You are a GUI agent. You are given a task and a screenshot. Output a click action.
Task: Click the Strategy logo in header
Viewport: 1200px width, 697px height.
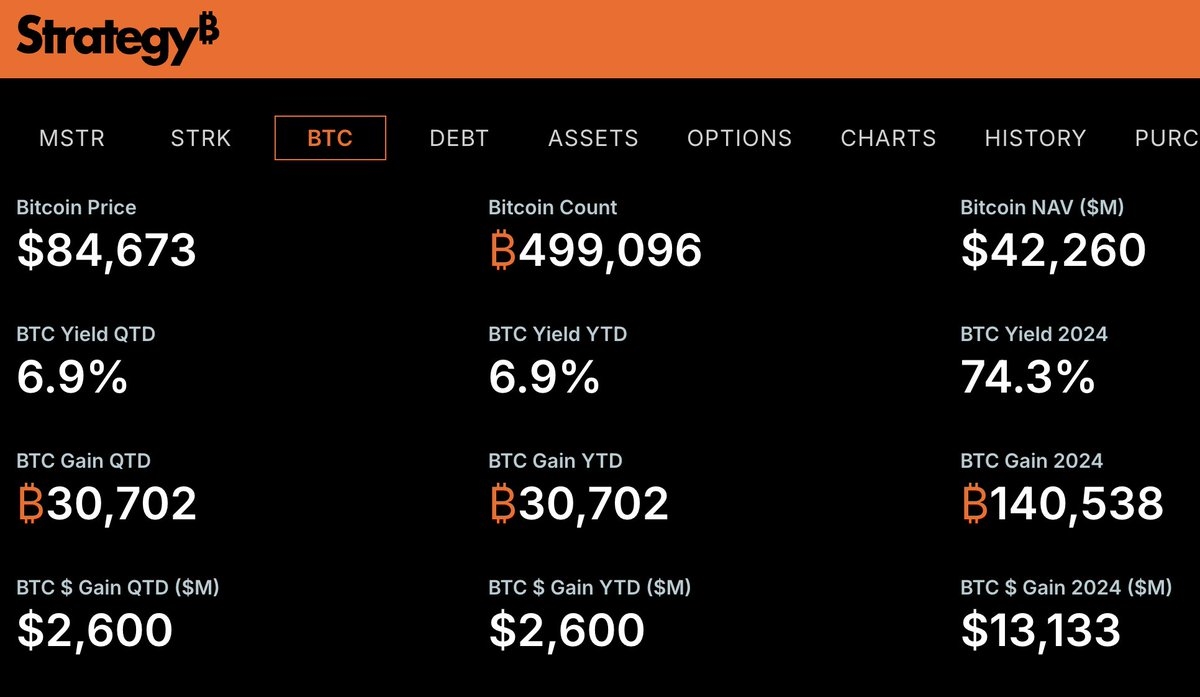117,37
